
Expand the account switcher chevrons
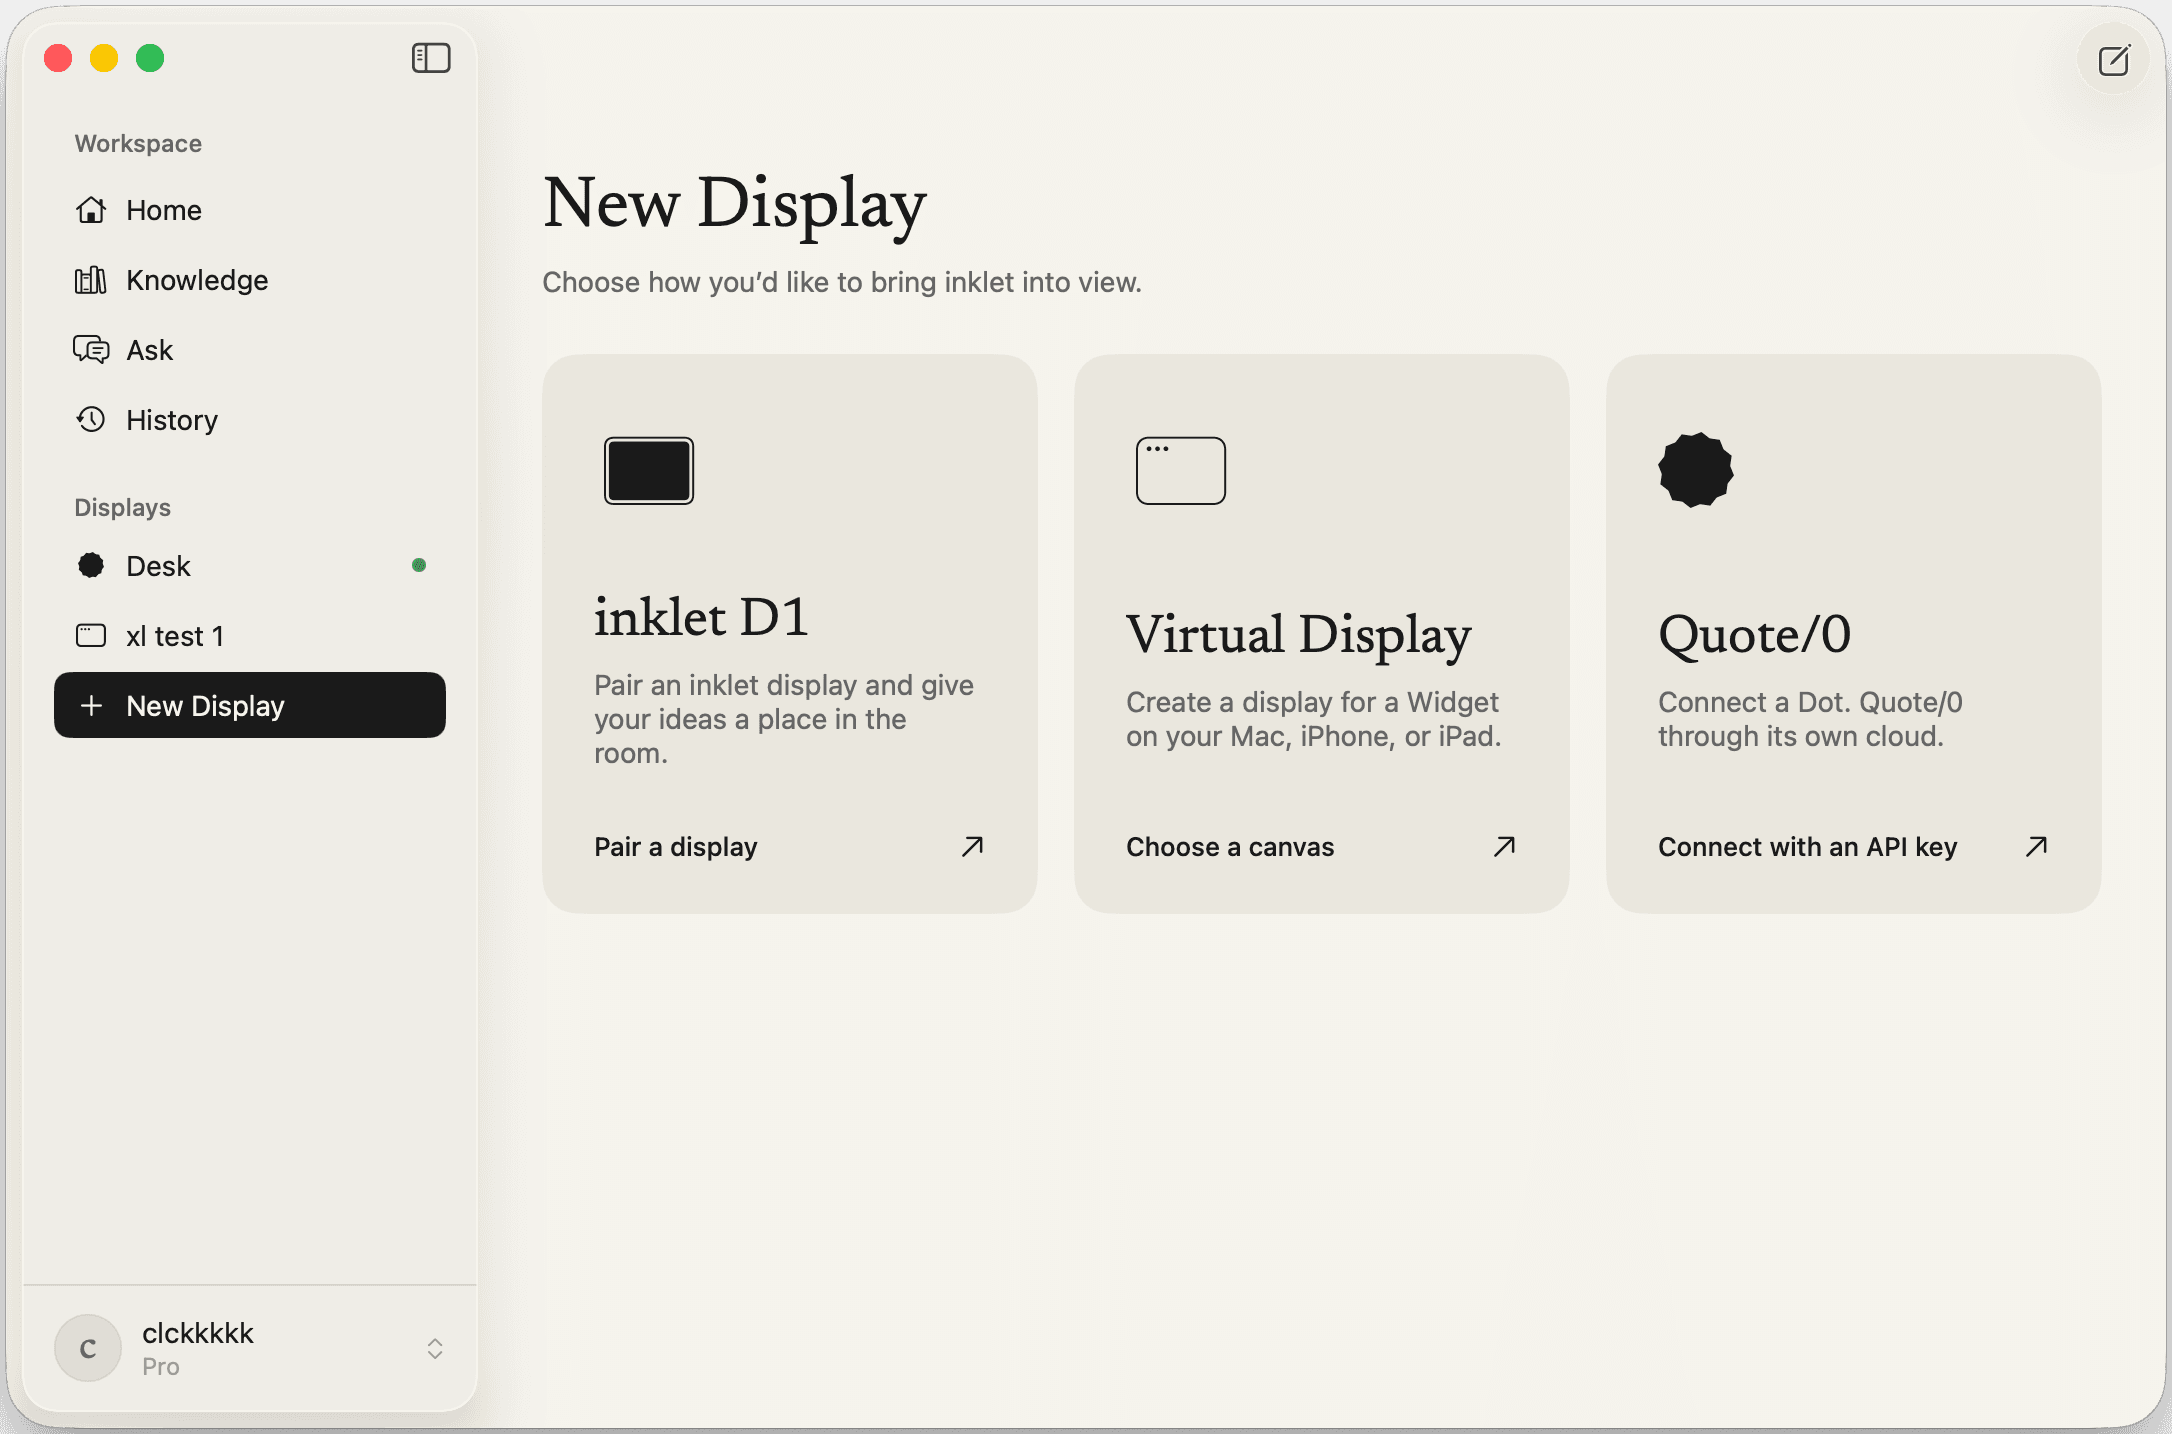[x=435, y=1348]
